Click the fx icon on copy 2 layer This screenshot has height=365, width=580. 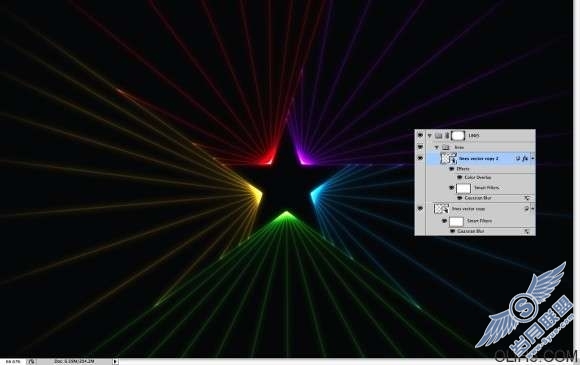click(526, 158)
